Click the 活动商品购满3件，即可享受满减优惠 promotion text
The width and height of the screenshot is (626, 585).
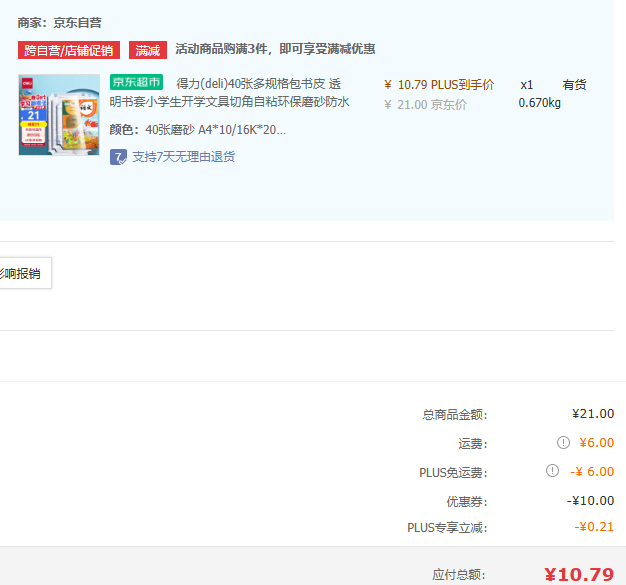275,49
